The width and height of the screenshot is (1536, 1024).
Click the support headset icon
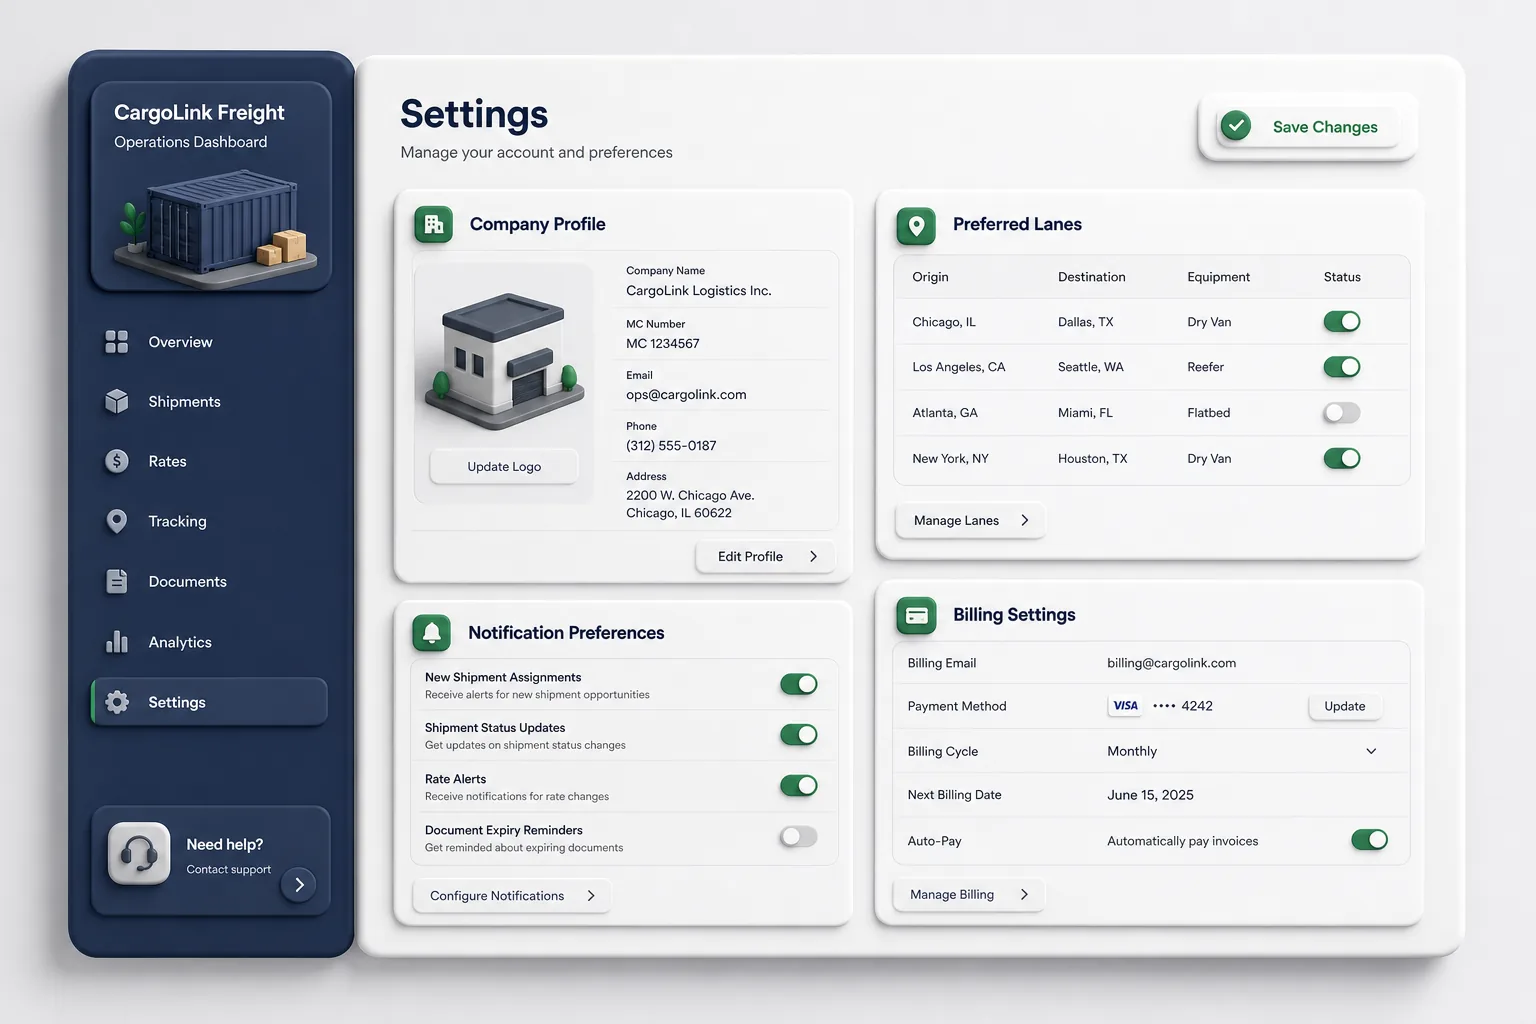(139, 853)
